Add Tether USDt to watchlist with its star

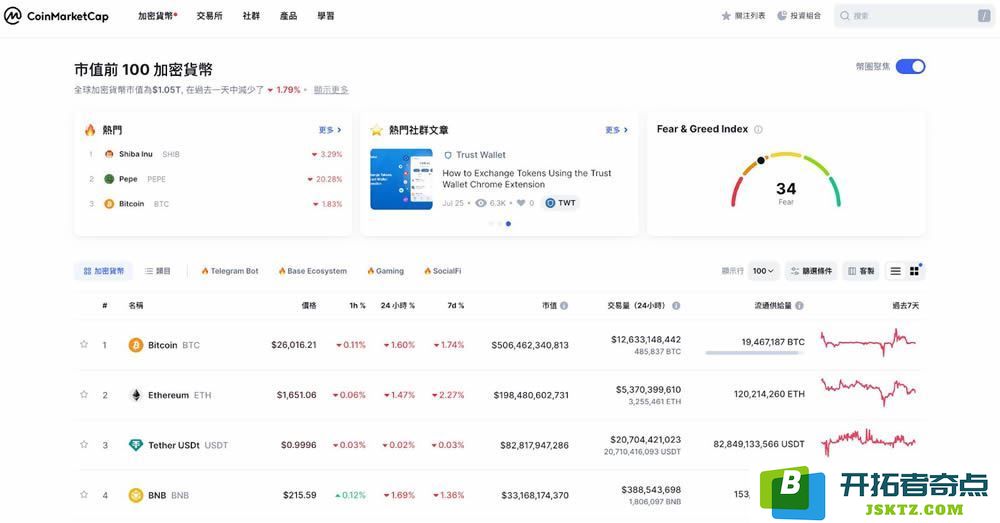(84, 445)
